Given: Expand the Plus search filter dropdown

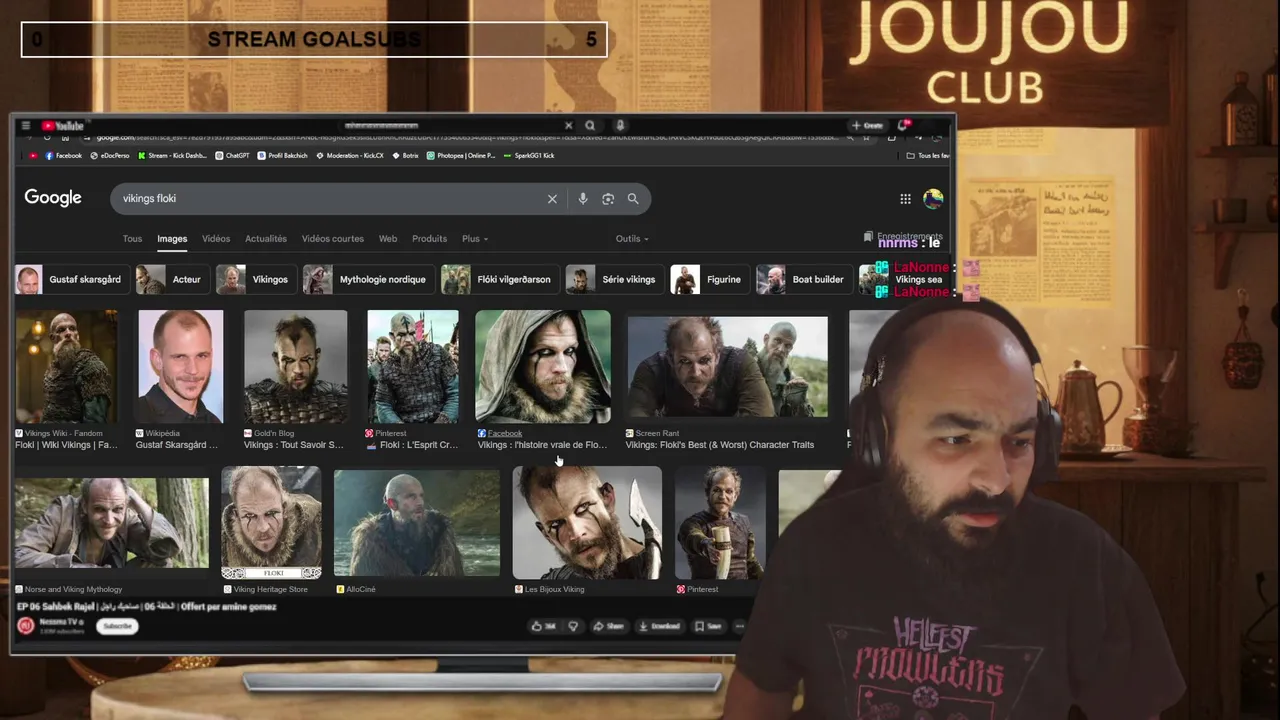Looking at the screenshot, I should (474, 239).
